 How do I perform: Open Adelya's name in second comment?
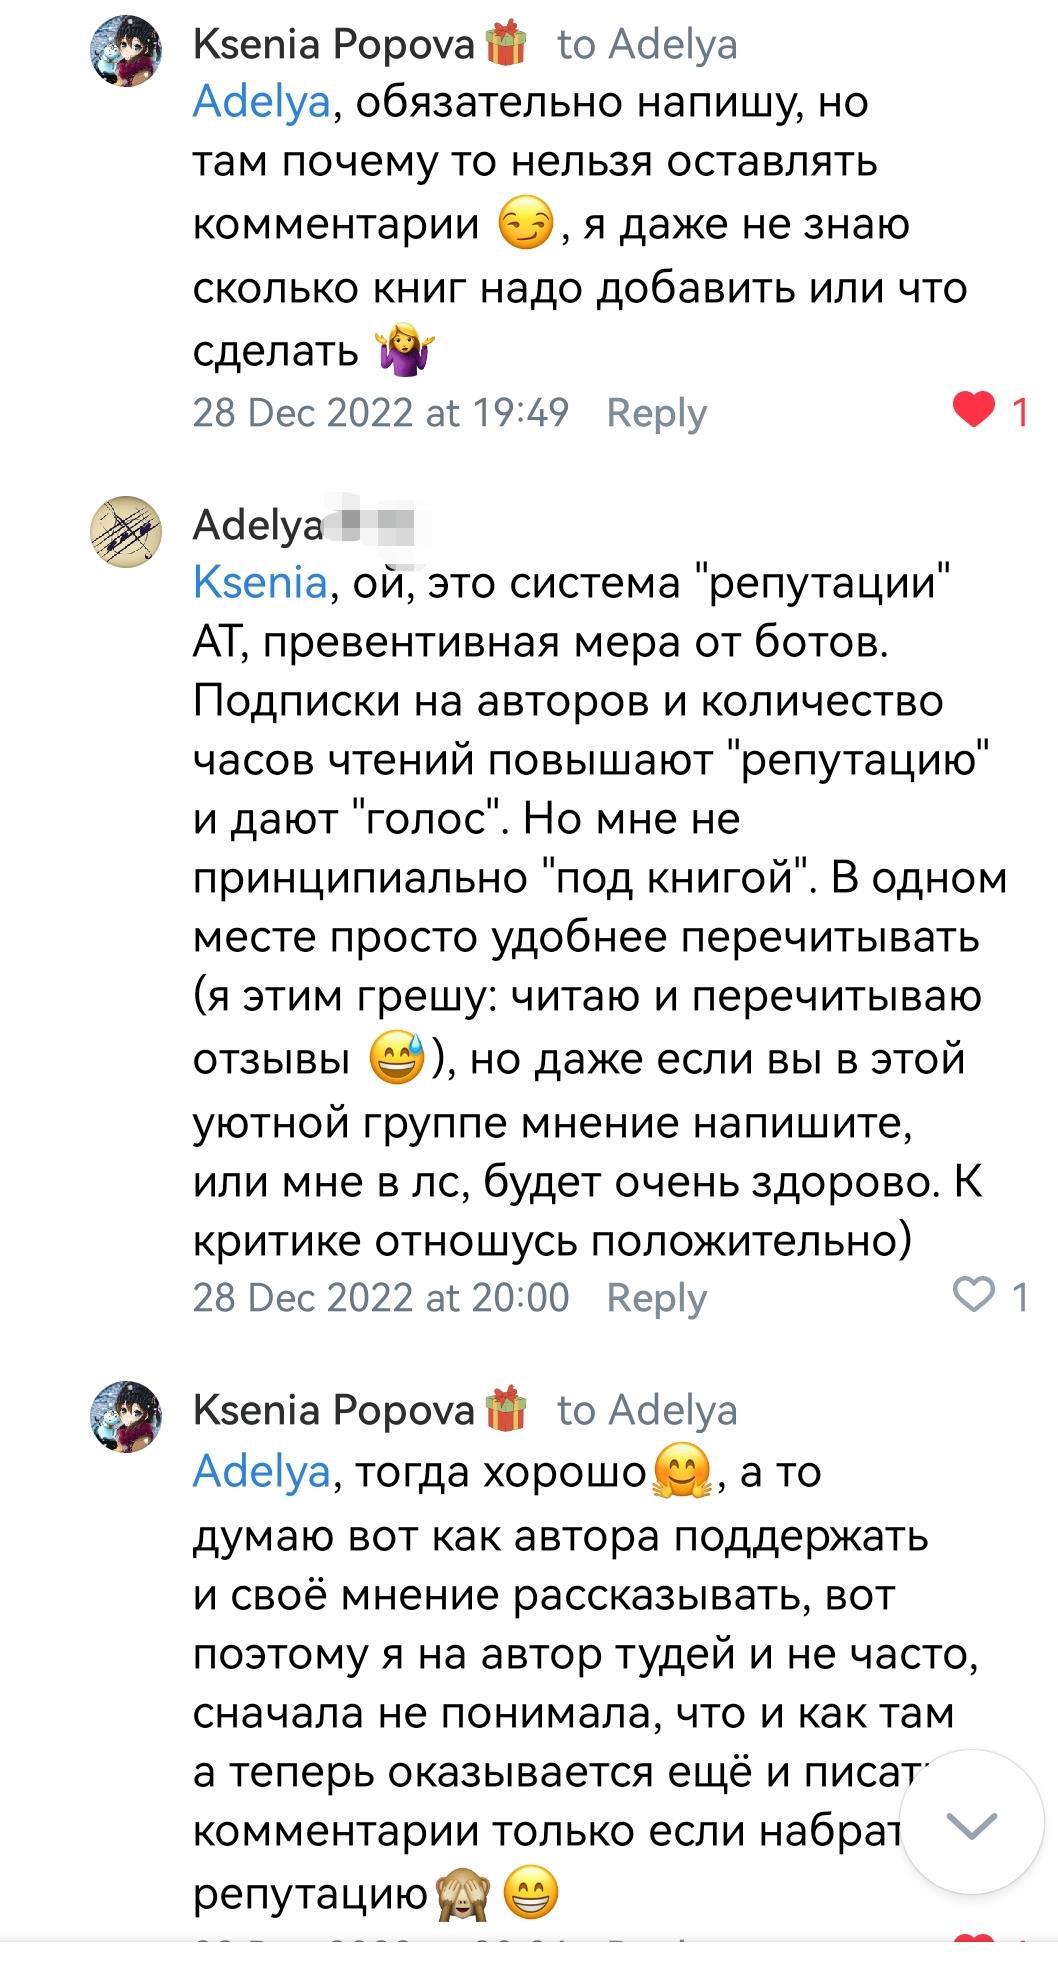click(257, 525)
